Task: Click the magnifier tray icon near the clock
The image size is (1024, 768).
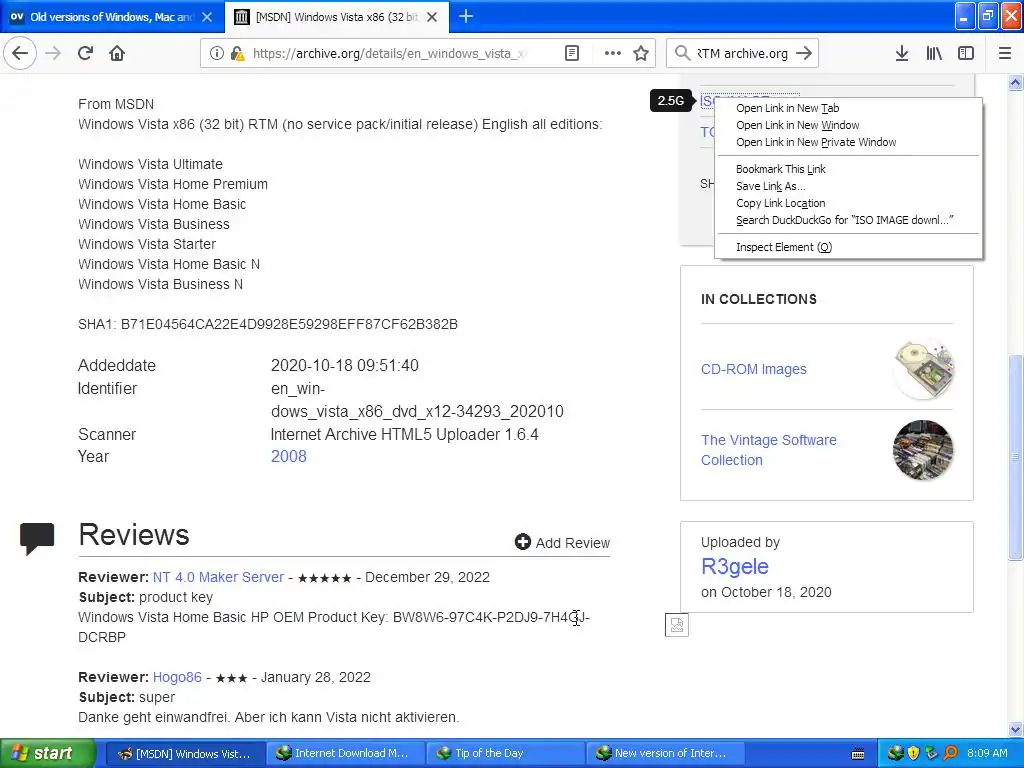Action: (950, 753)
